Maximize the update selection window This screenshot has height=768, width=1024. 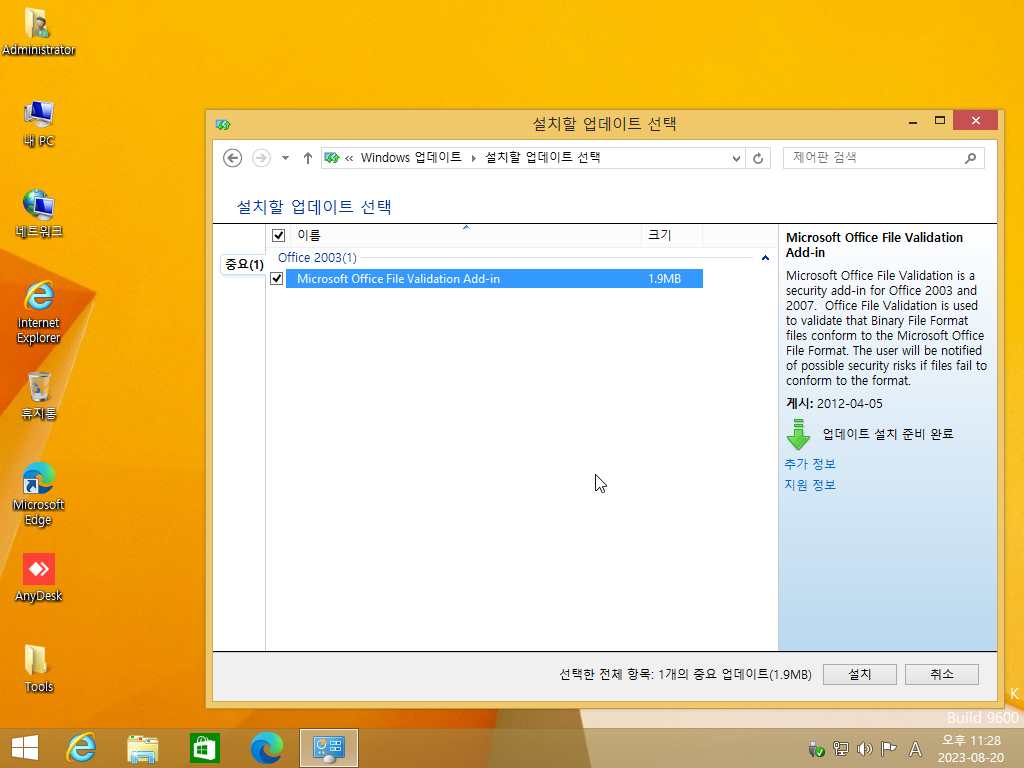tap(940, 121)
